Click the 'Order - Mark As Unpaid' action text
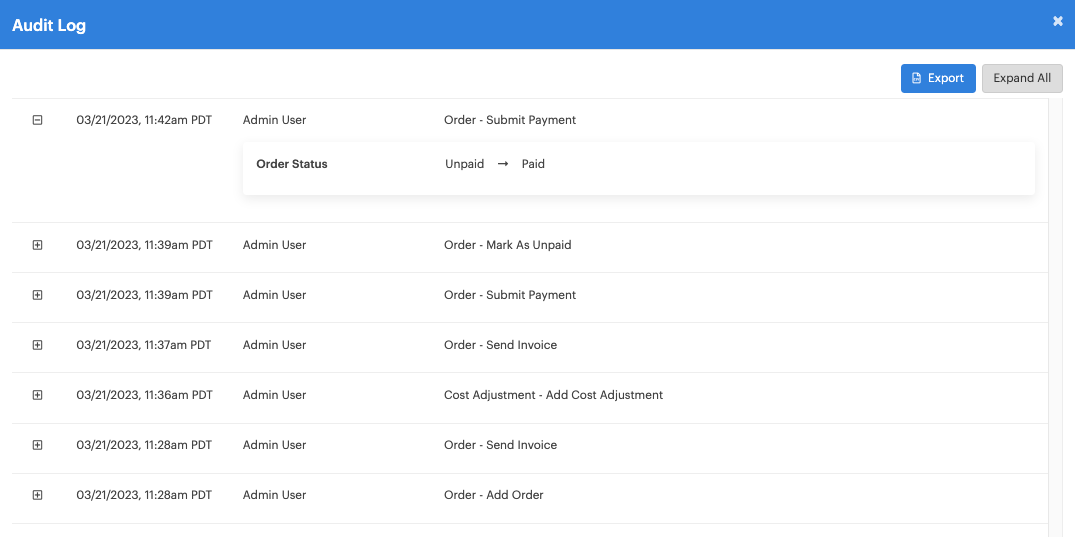Viewport: 1075px width, 537px height. pyautogui.click(x=507, y=245)
